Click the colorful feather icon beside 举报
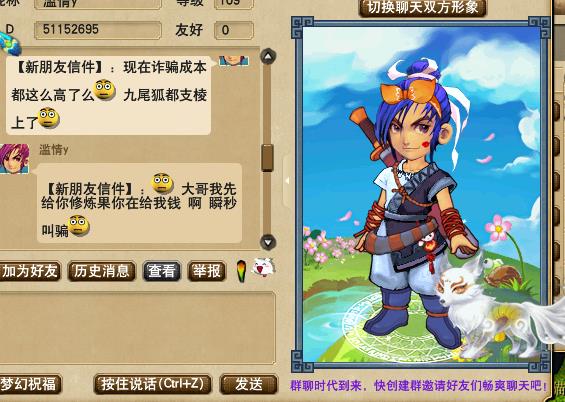 tap(241, 271)
